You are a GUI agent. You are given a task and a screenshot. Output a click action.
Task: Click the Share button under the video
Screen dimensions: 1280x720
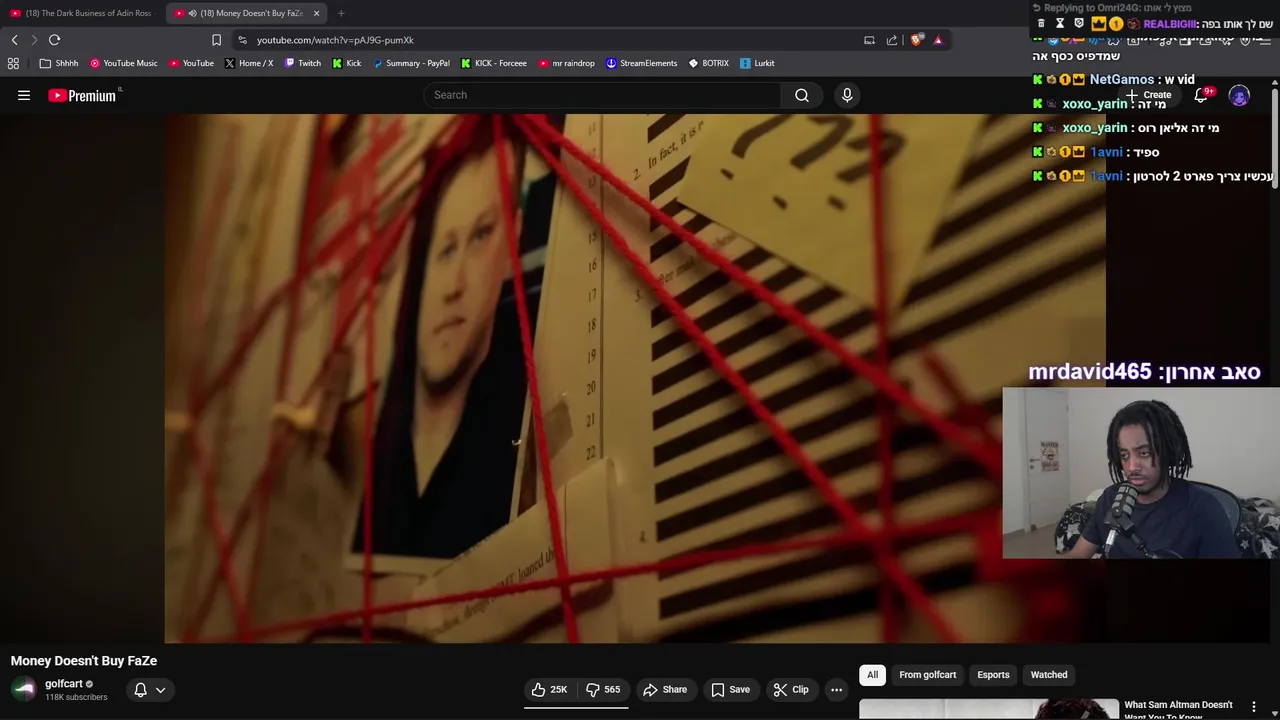[x=665, y=689]
